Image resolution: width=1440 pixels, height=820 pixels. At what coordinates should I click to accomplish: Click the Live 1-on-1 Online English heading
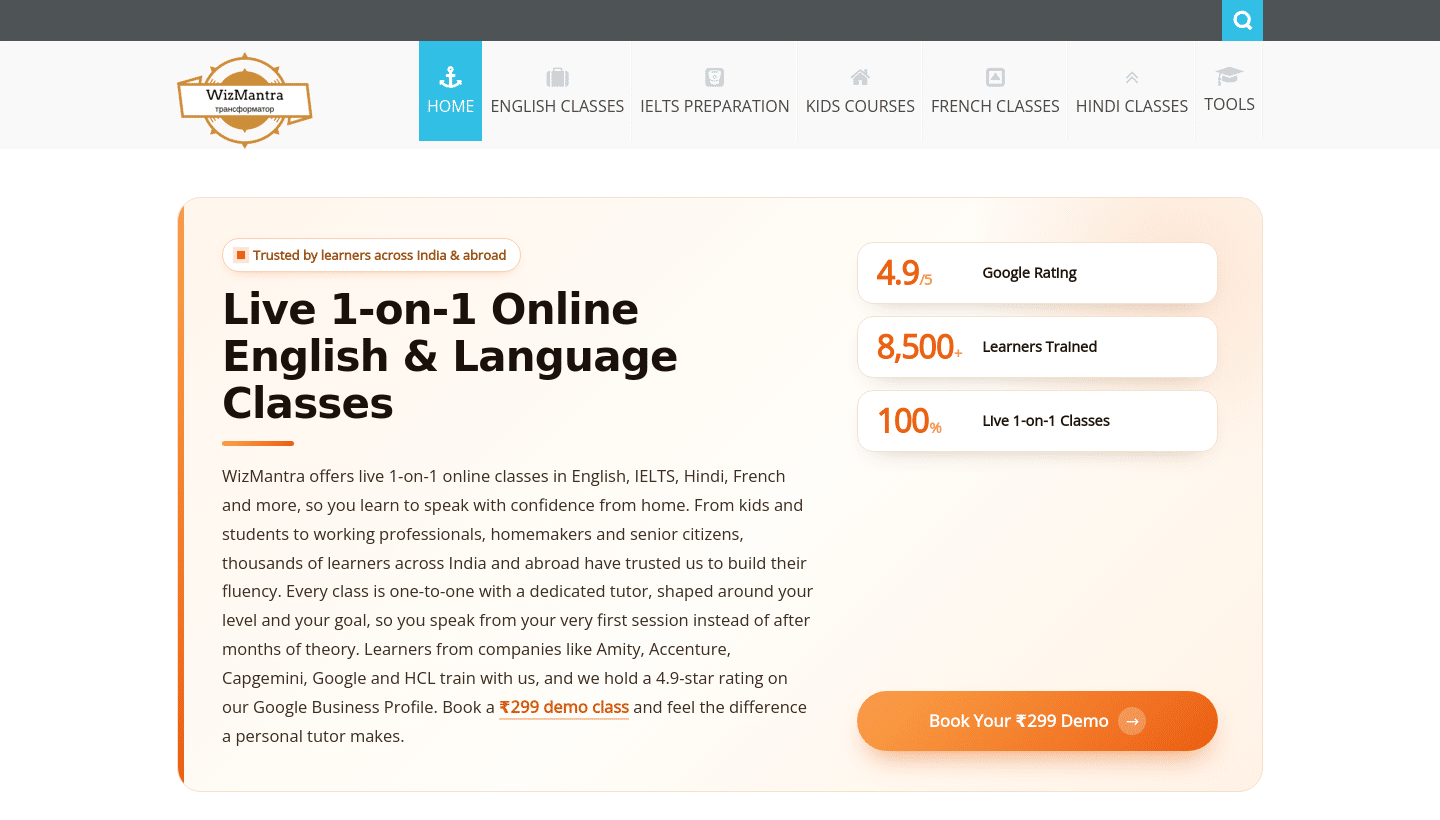(x=450, y=356)
